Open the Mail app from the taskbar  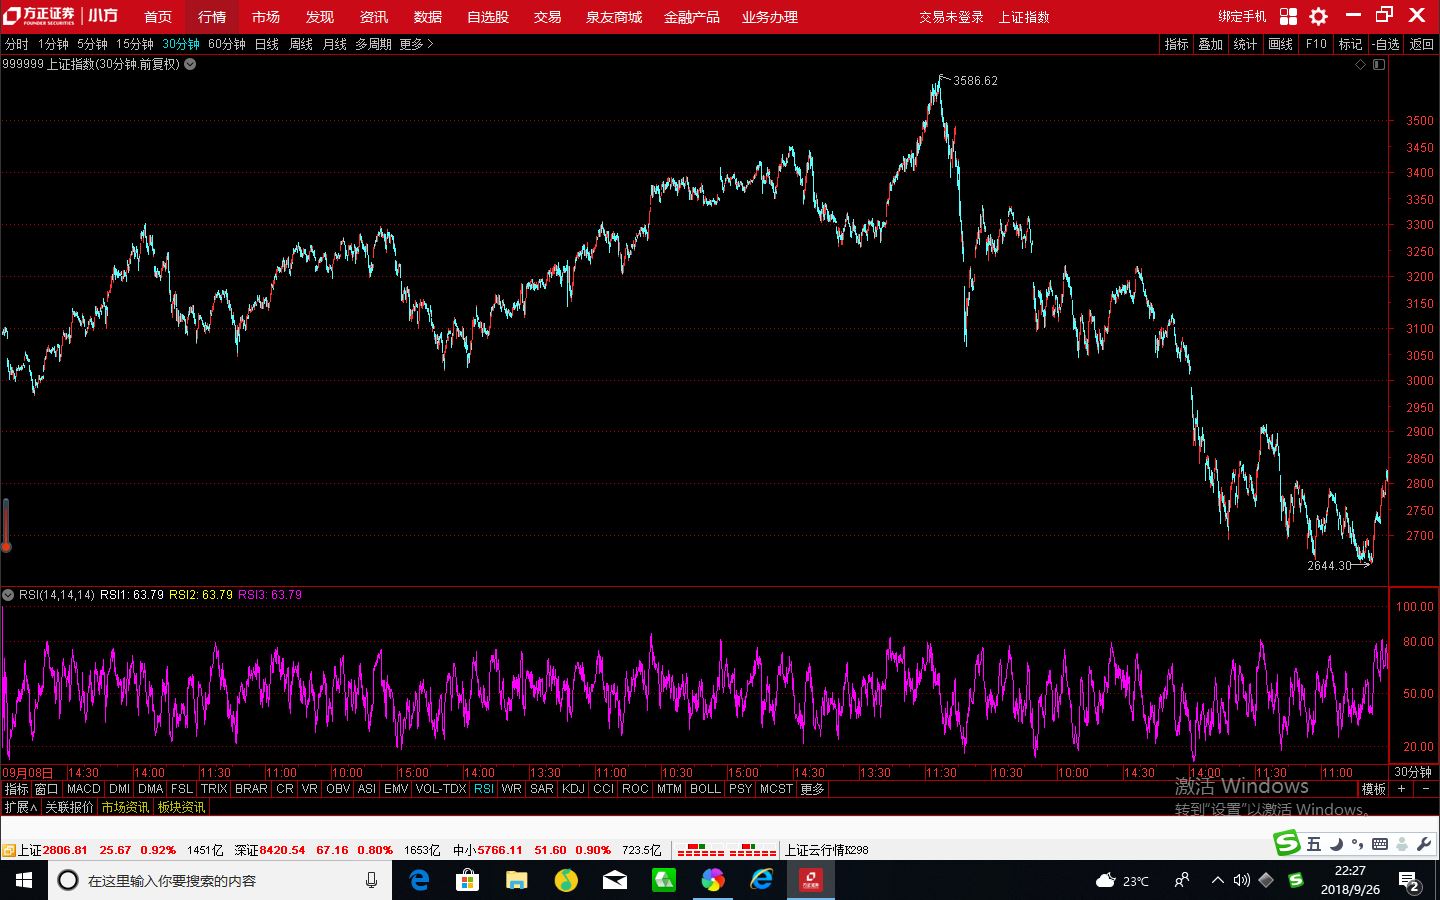(614, 880)
